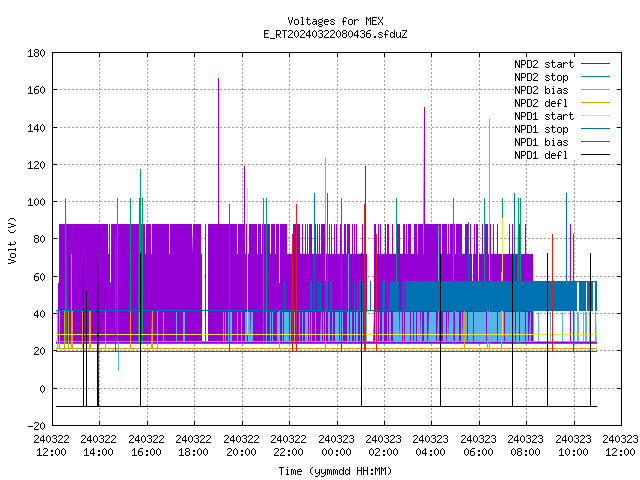Select the filename E_RT20240322080436.sfduZ
The image size is (640, 480).
coord(335,34)
